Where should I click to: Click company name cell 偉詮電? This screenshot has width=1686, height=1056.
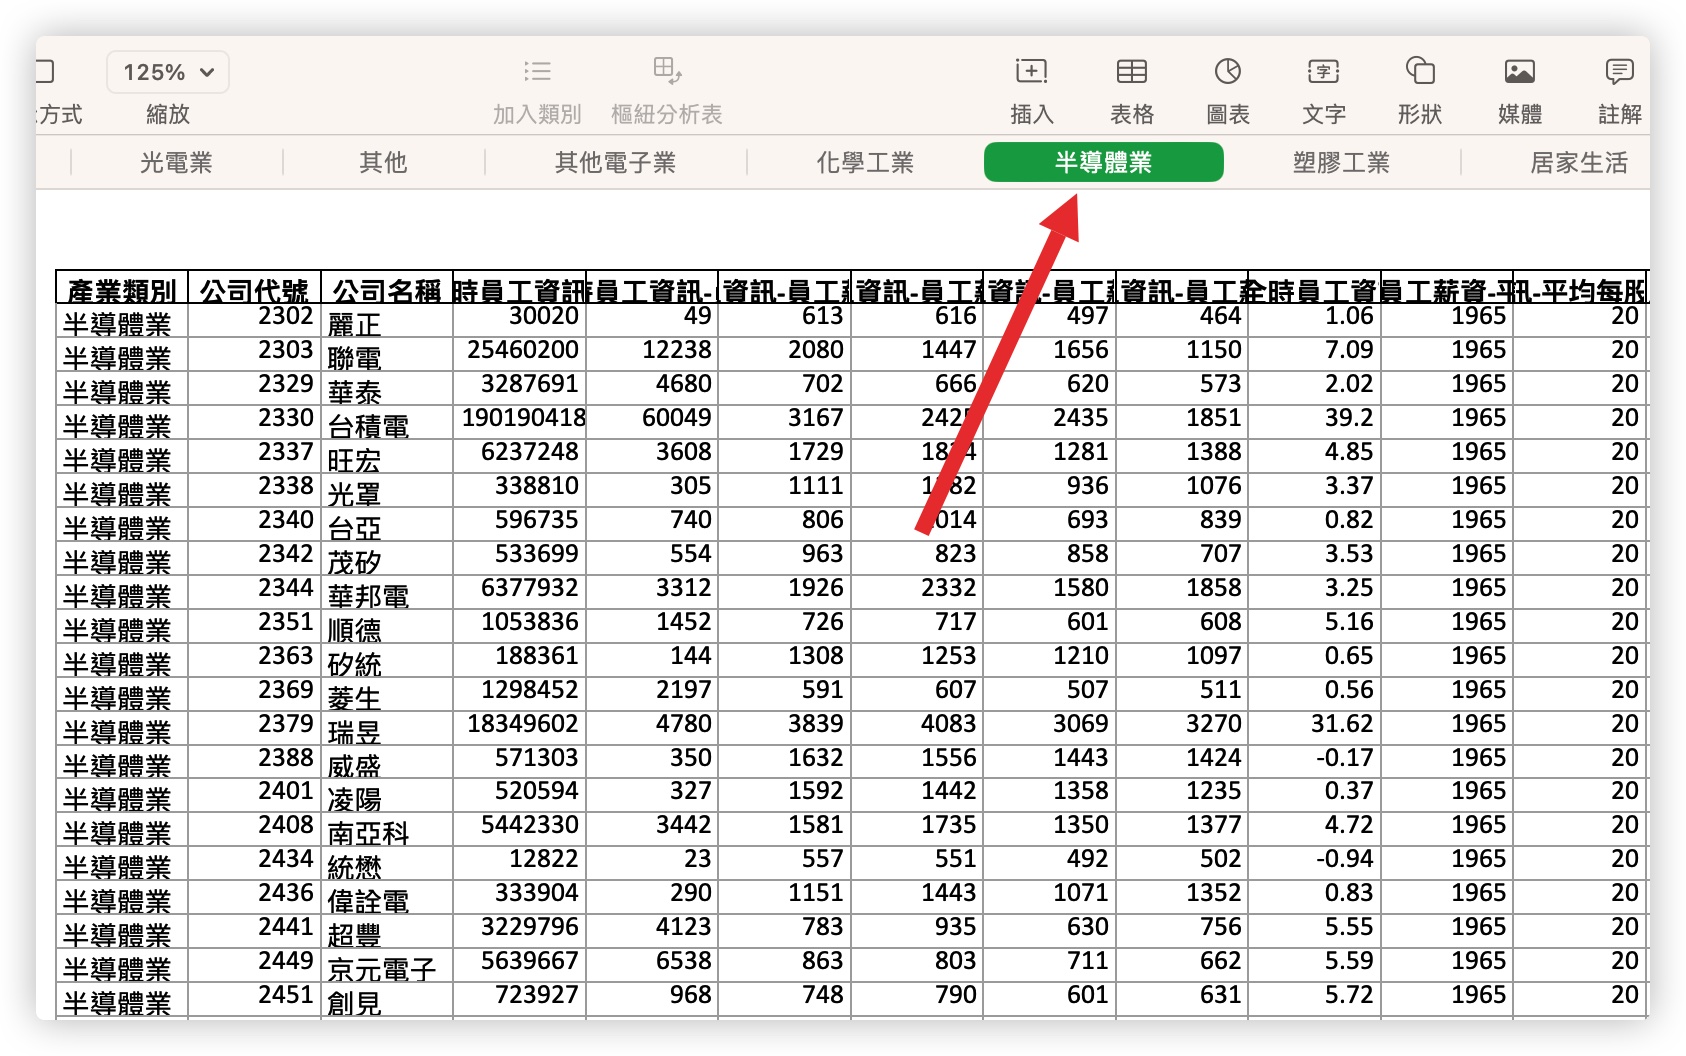pyautogui.click(x=386, y=898)
